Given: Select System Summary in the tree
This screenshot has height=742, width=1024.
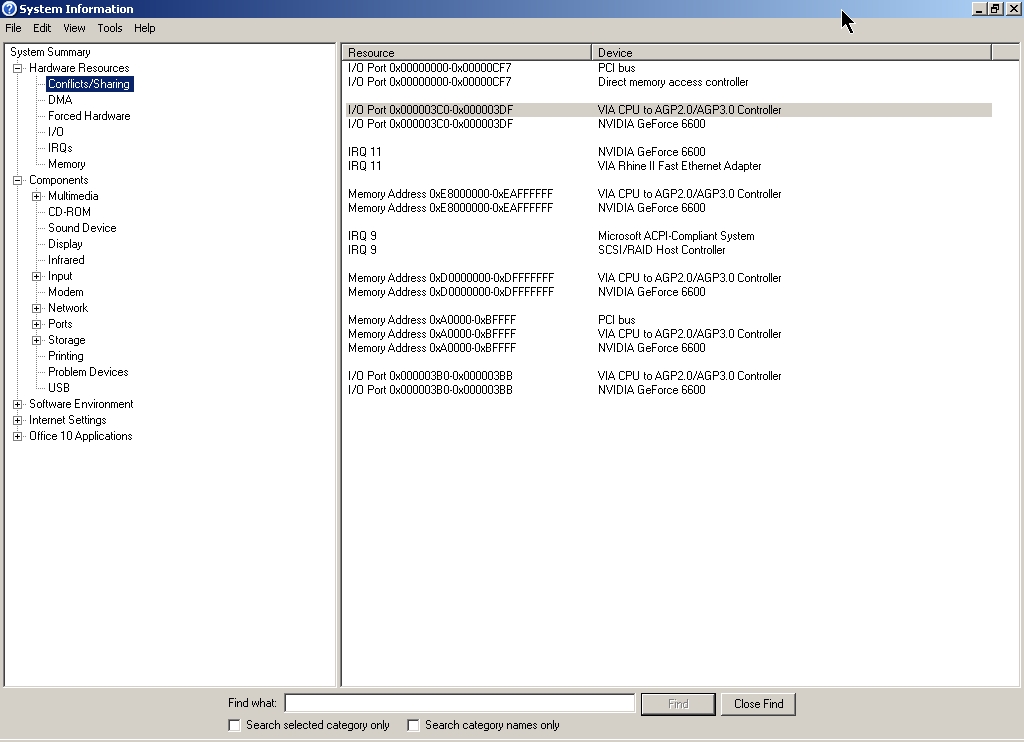Looking at the screenshot, I should pos(50,52).
